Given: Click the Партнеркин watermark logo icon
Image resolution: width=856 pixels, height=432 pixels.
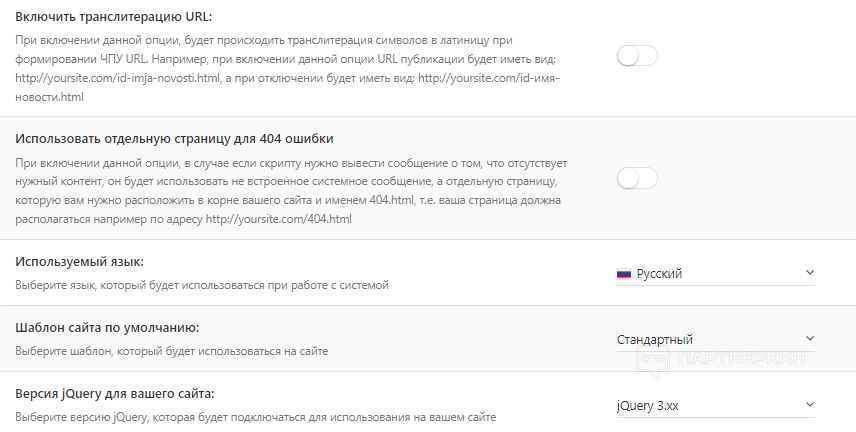Looking at the screenshot, I should click(654, 358).
